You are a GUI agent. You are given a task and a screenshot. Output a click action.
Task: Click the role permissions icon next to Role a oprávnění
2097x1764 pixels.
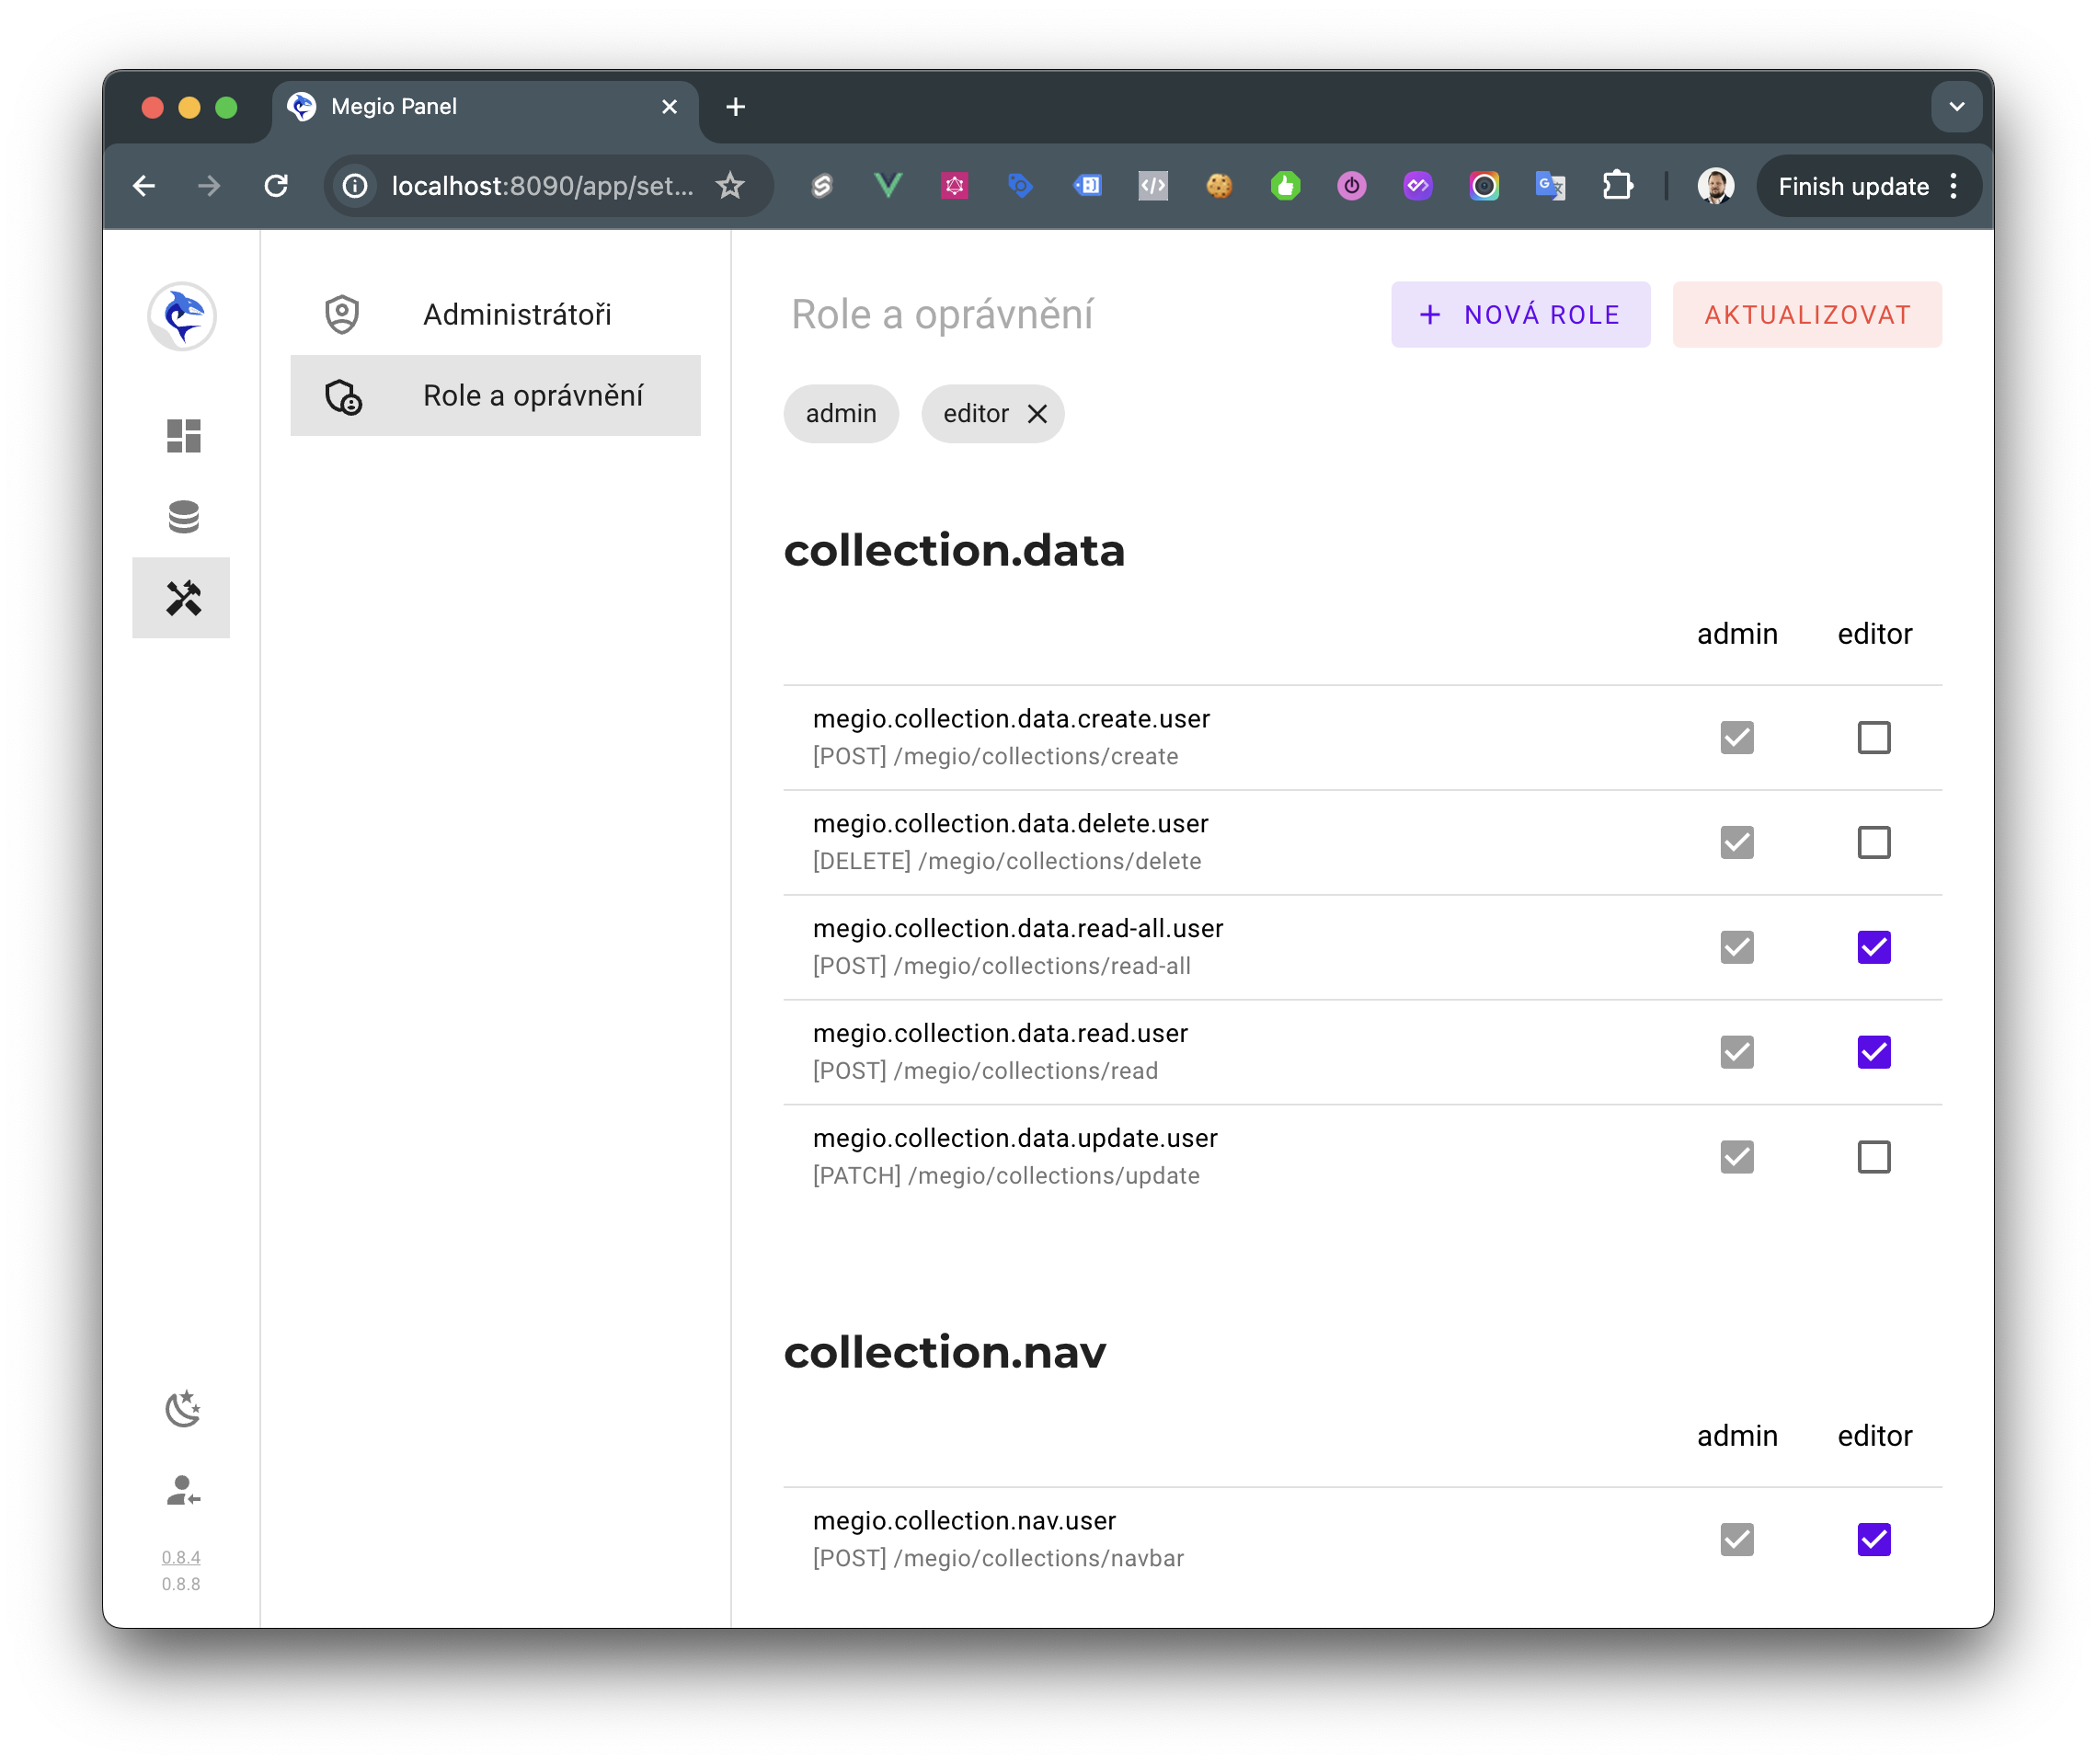click(345, 395)
